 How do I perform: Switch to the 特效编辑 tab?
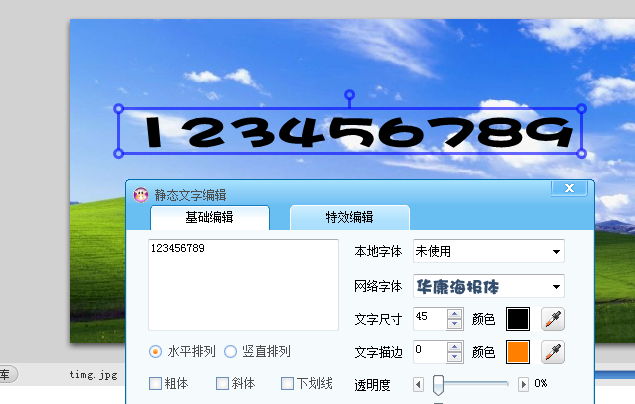pyautogui.click(x=349, y=218)
